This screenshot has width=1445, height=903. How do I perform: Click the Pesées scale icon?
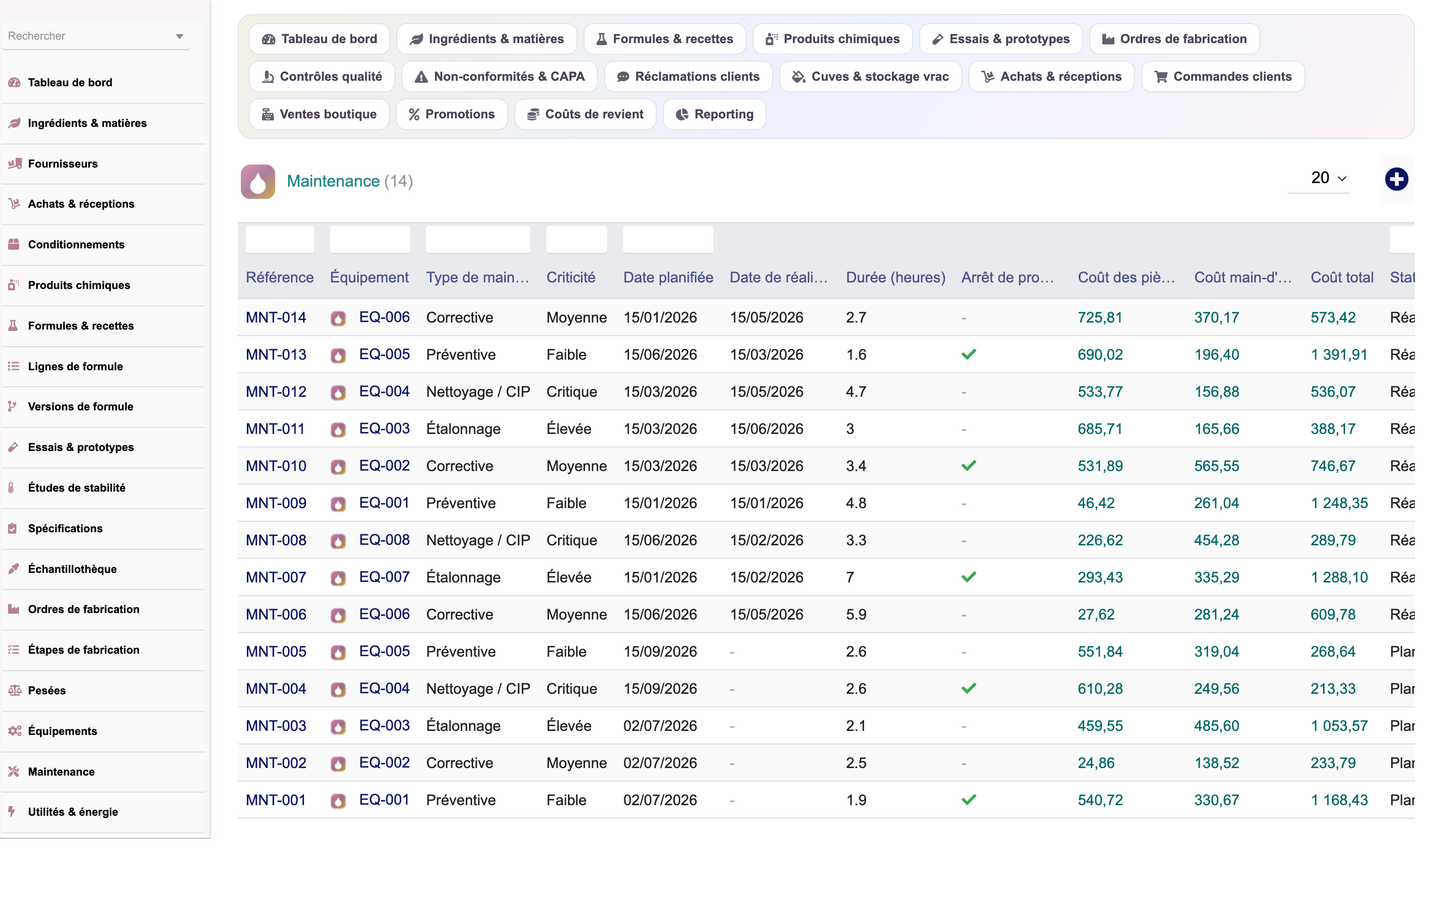(14, 690)
